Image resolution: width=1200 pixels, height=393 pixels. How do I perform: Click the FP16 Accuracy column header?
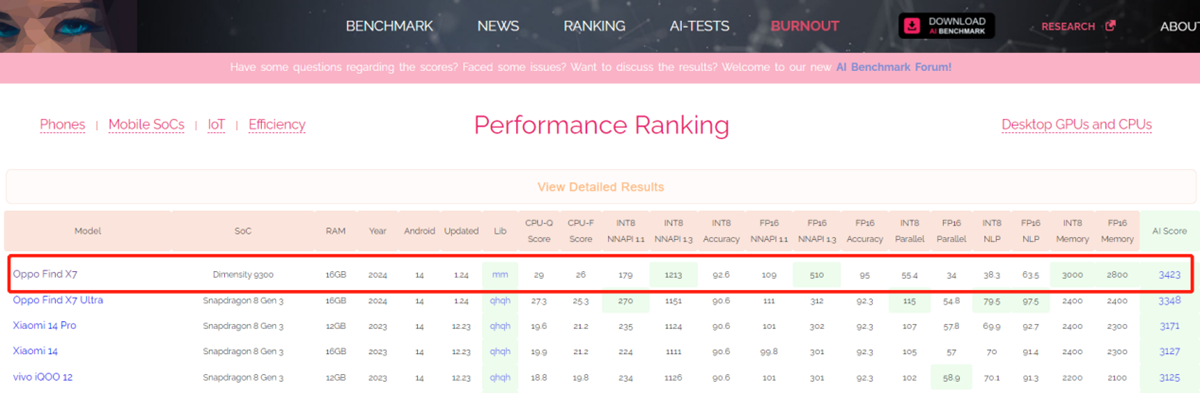(864, 231)
